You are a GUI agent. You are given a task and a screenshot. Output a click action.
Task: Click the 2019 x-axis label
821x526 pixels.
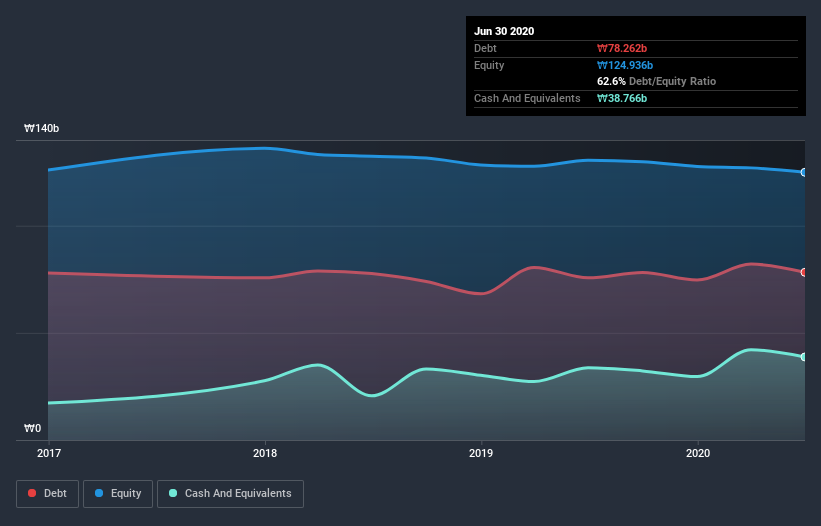click(481, 453)
